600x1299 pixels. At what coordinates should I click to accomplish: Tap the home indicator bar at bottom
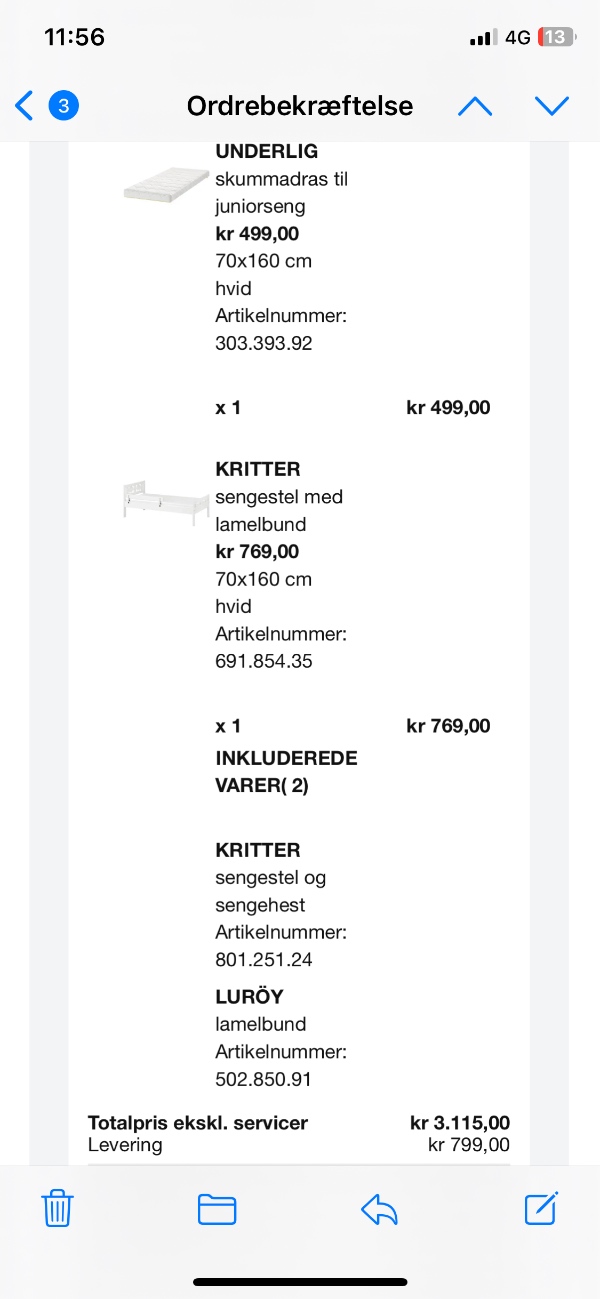[300, 1280]
